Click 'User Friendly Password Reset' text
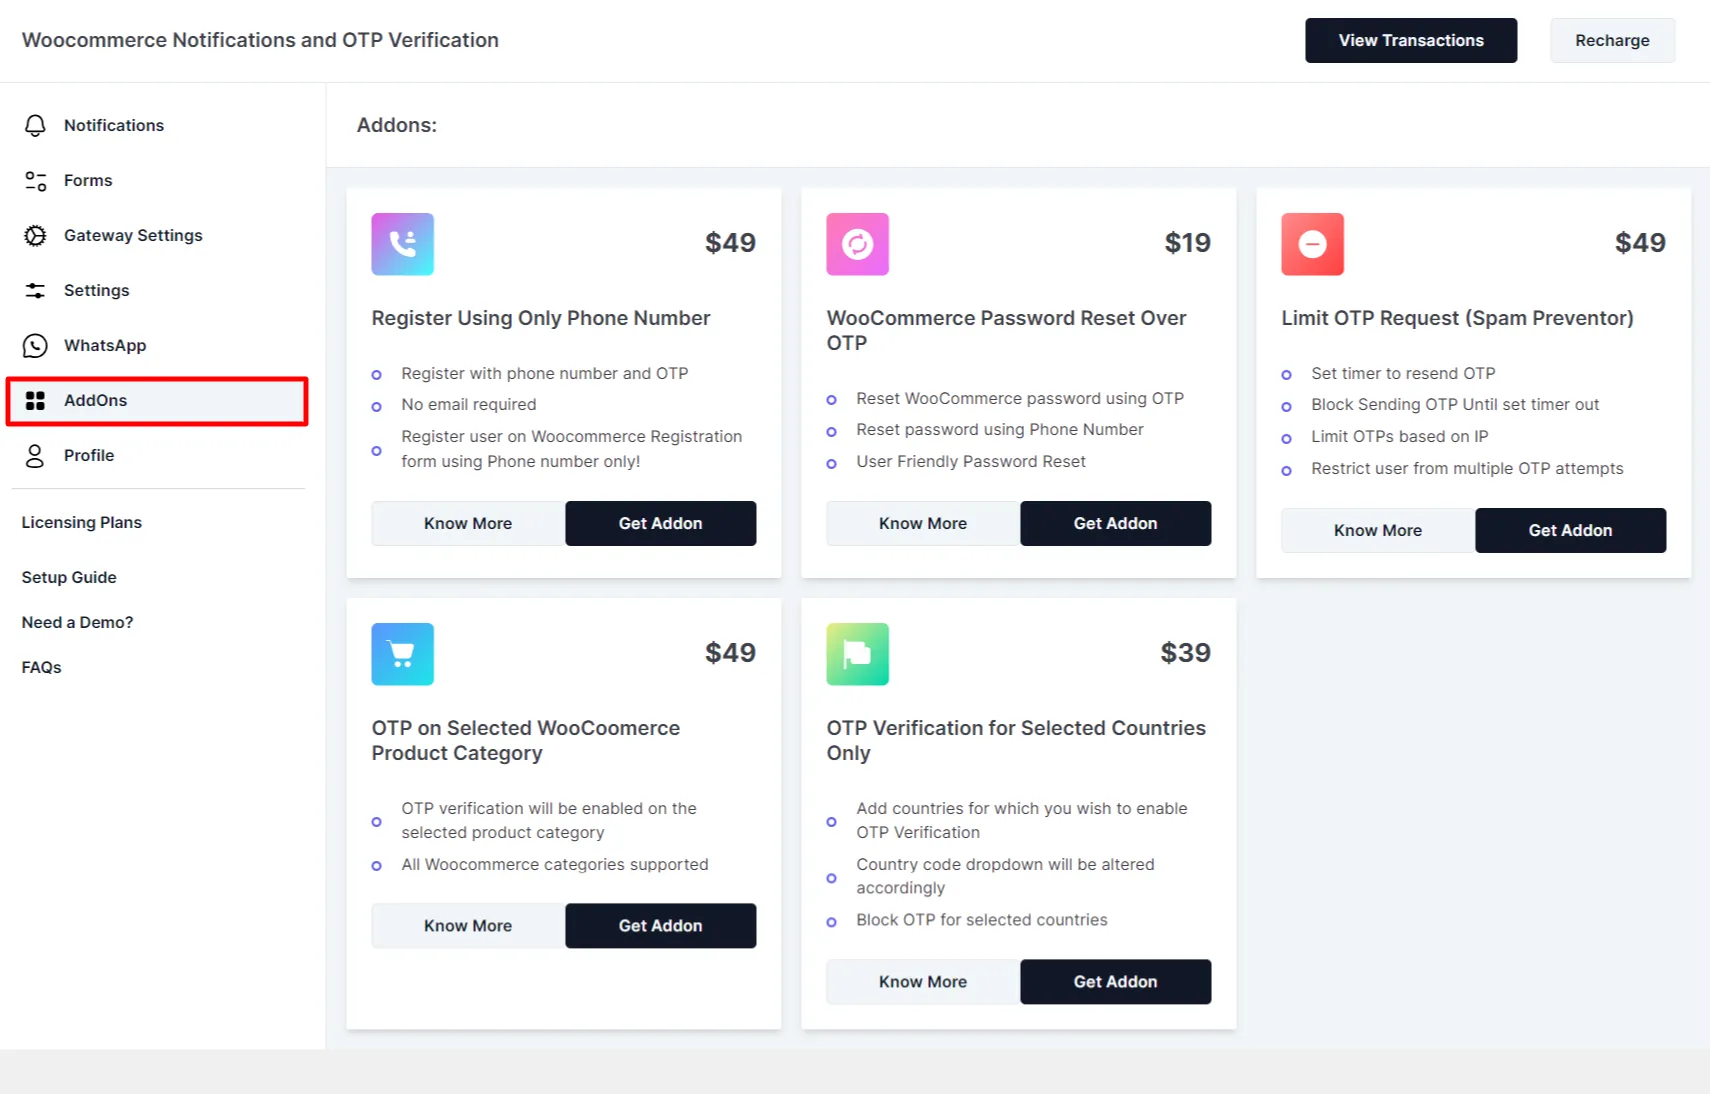 tap(971, 461)
